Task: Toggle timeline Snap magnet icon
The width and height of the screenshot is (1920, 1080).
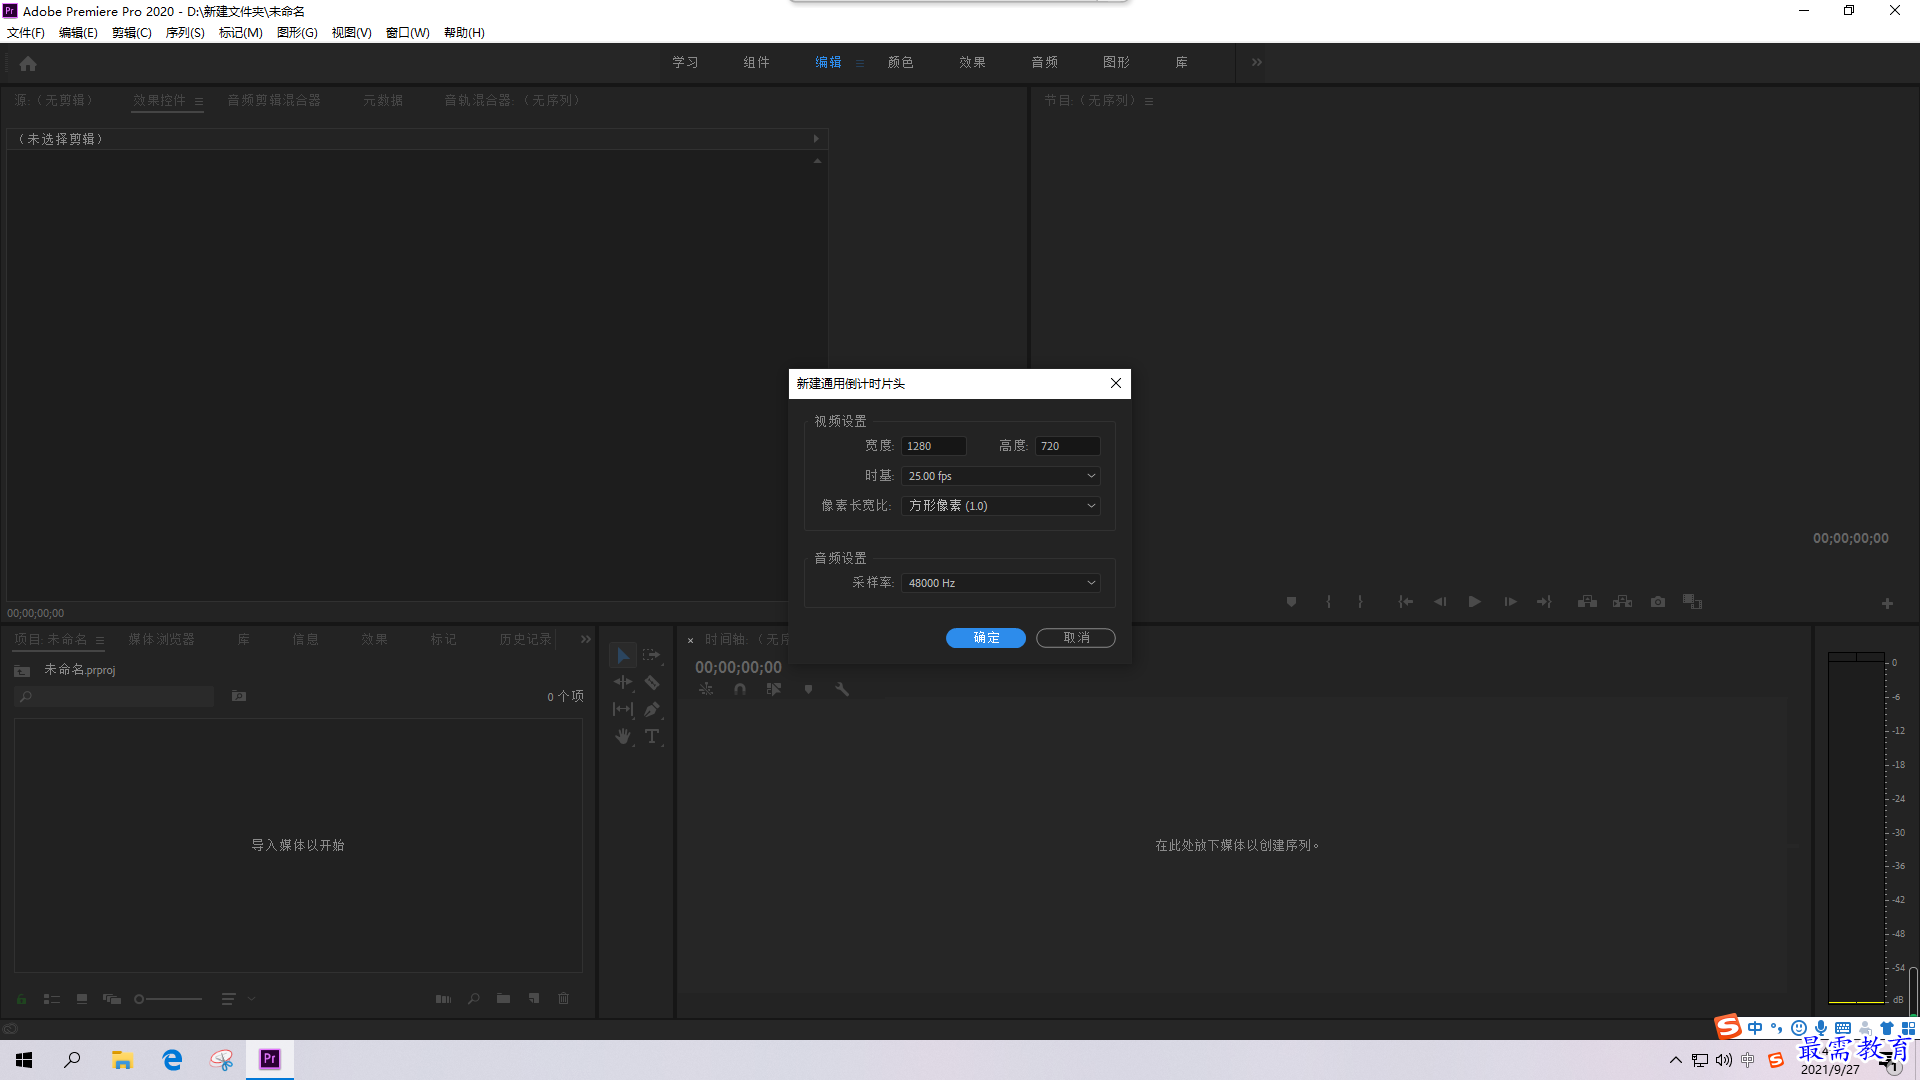Action: click(740, 690)
